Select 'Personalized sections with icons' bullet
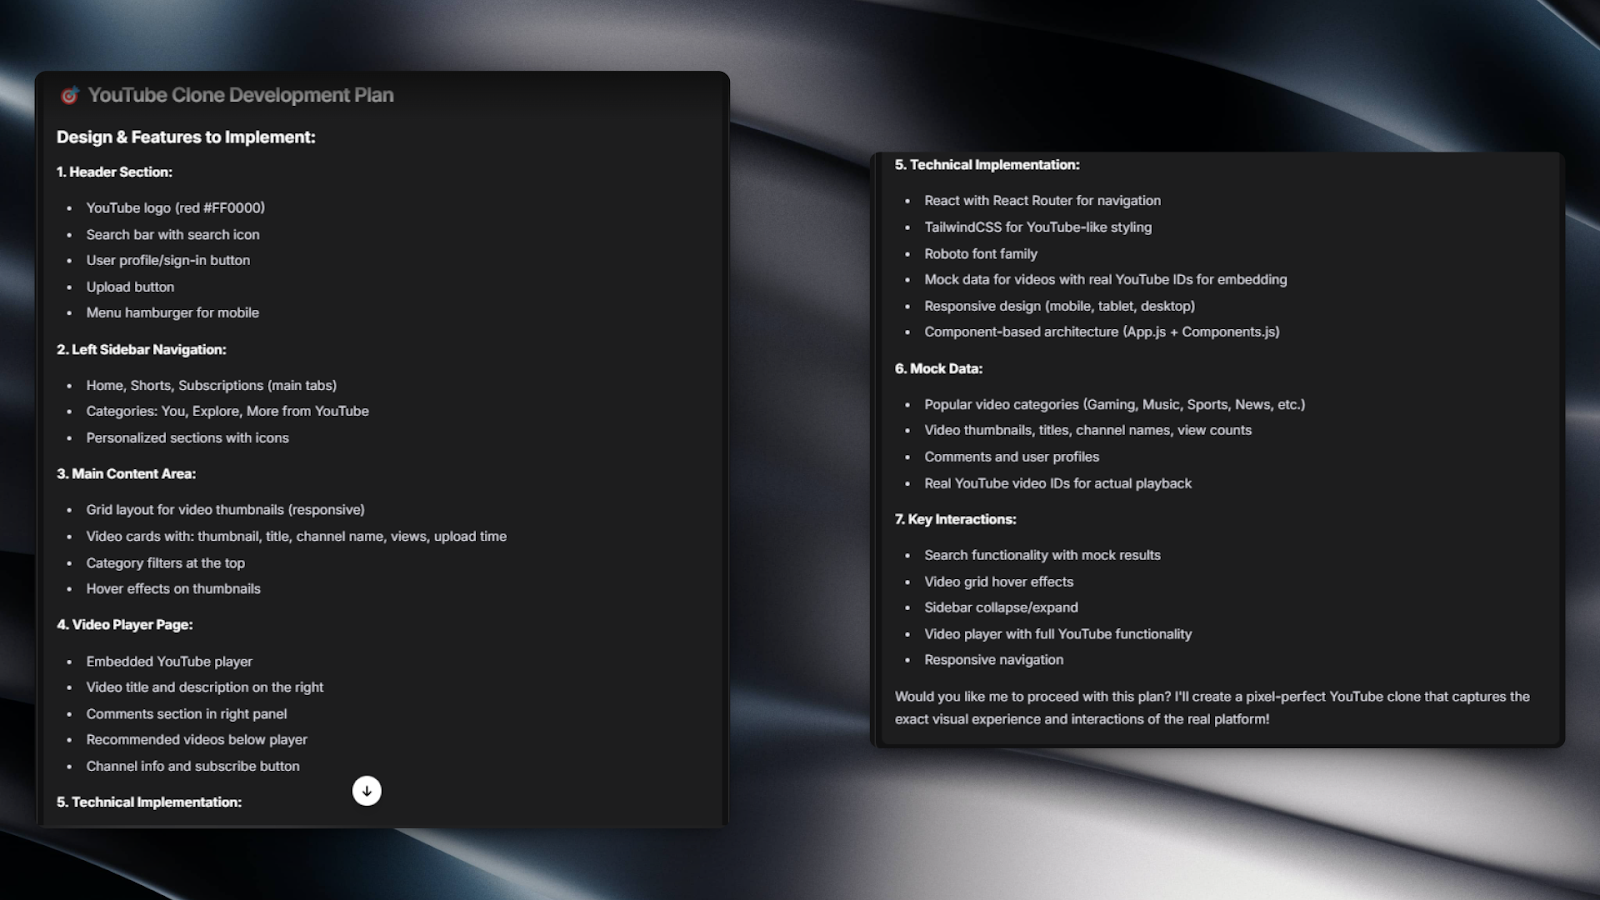Screen dimensions: 1600x900 187,438
